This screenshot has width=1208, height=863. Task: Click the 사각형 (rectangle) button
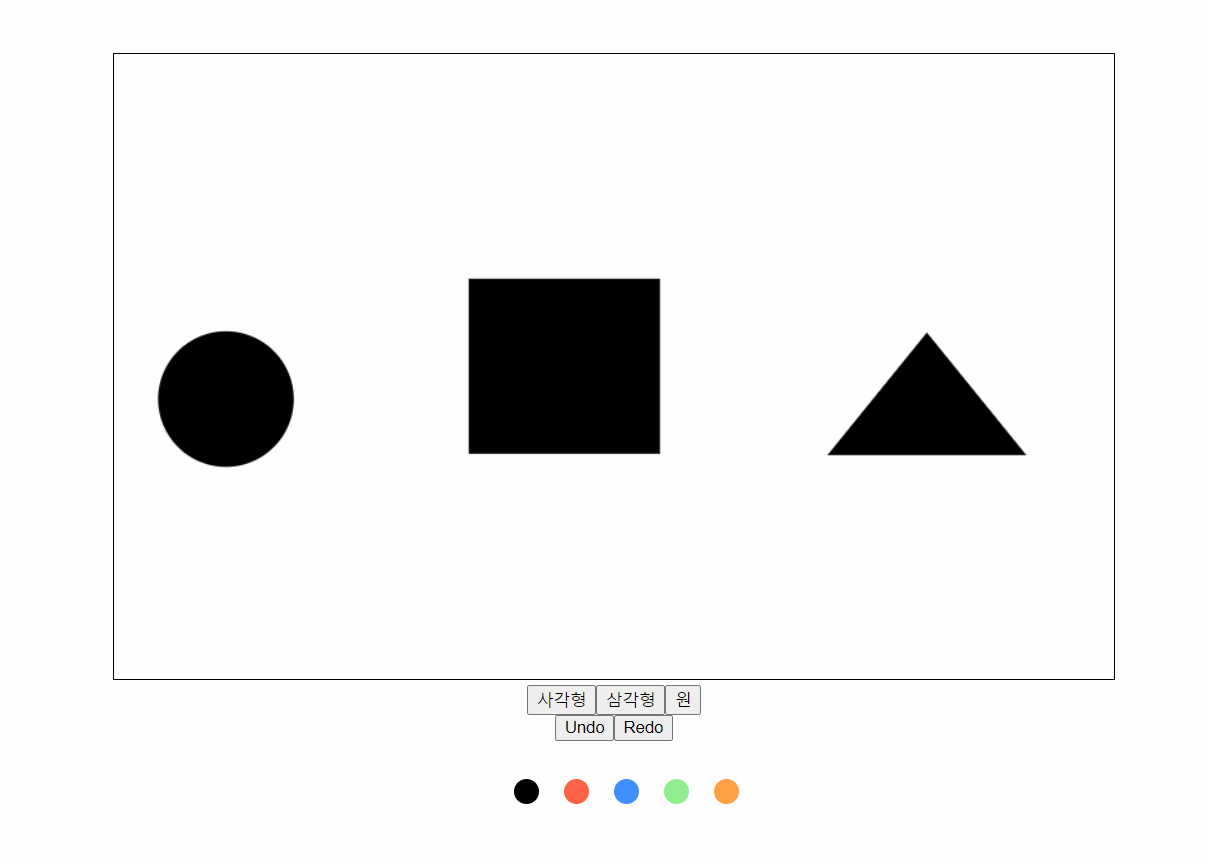(x=561, y=700)
